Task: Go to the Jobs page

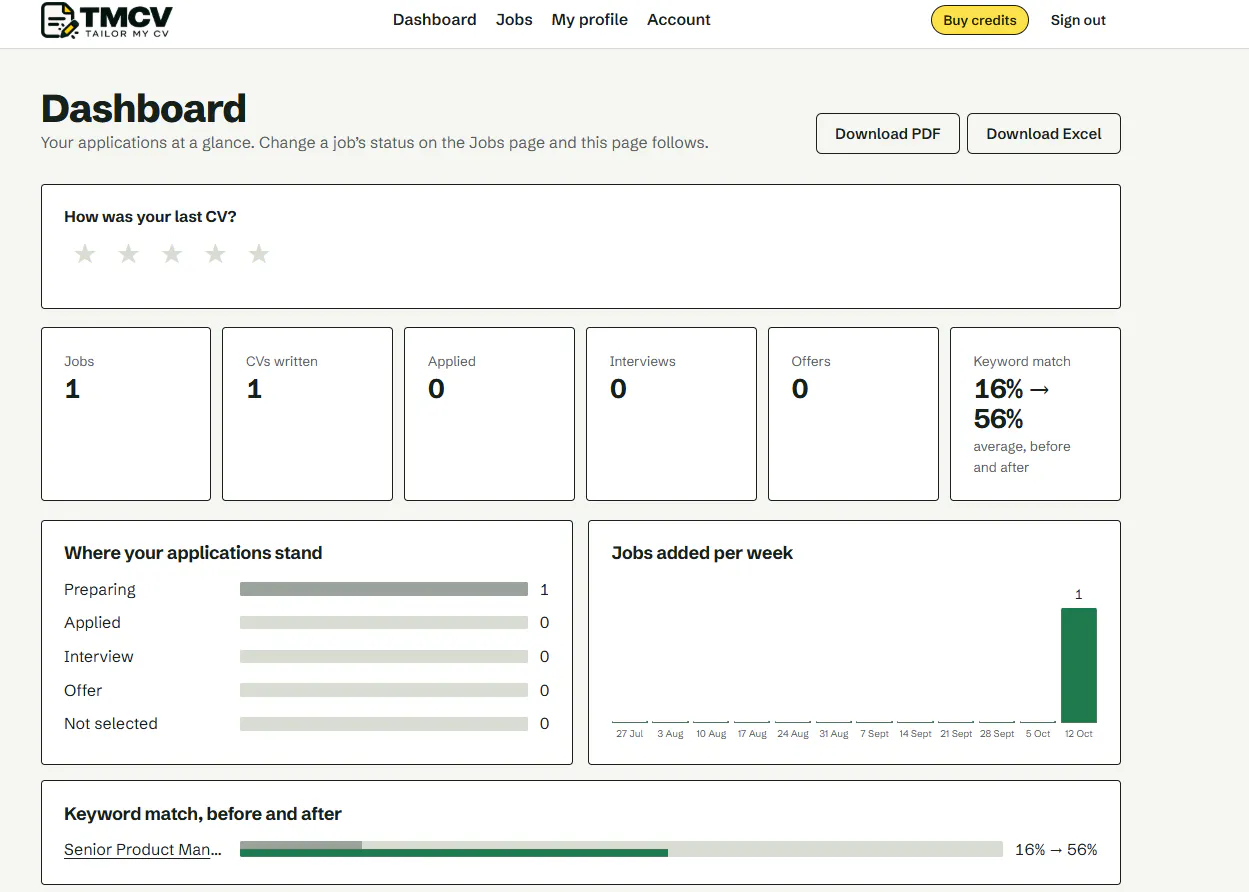Action: 514,20
